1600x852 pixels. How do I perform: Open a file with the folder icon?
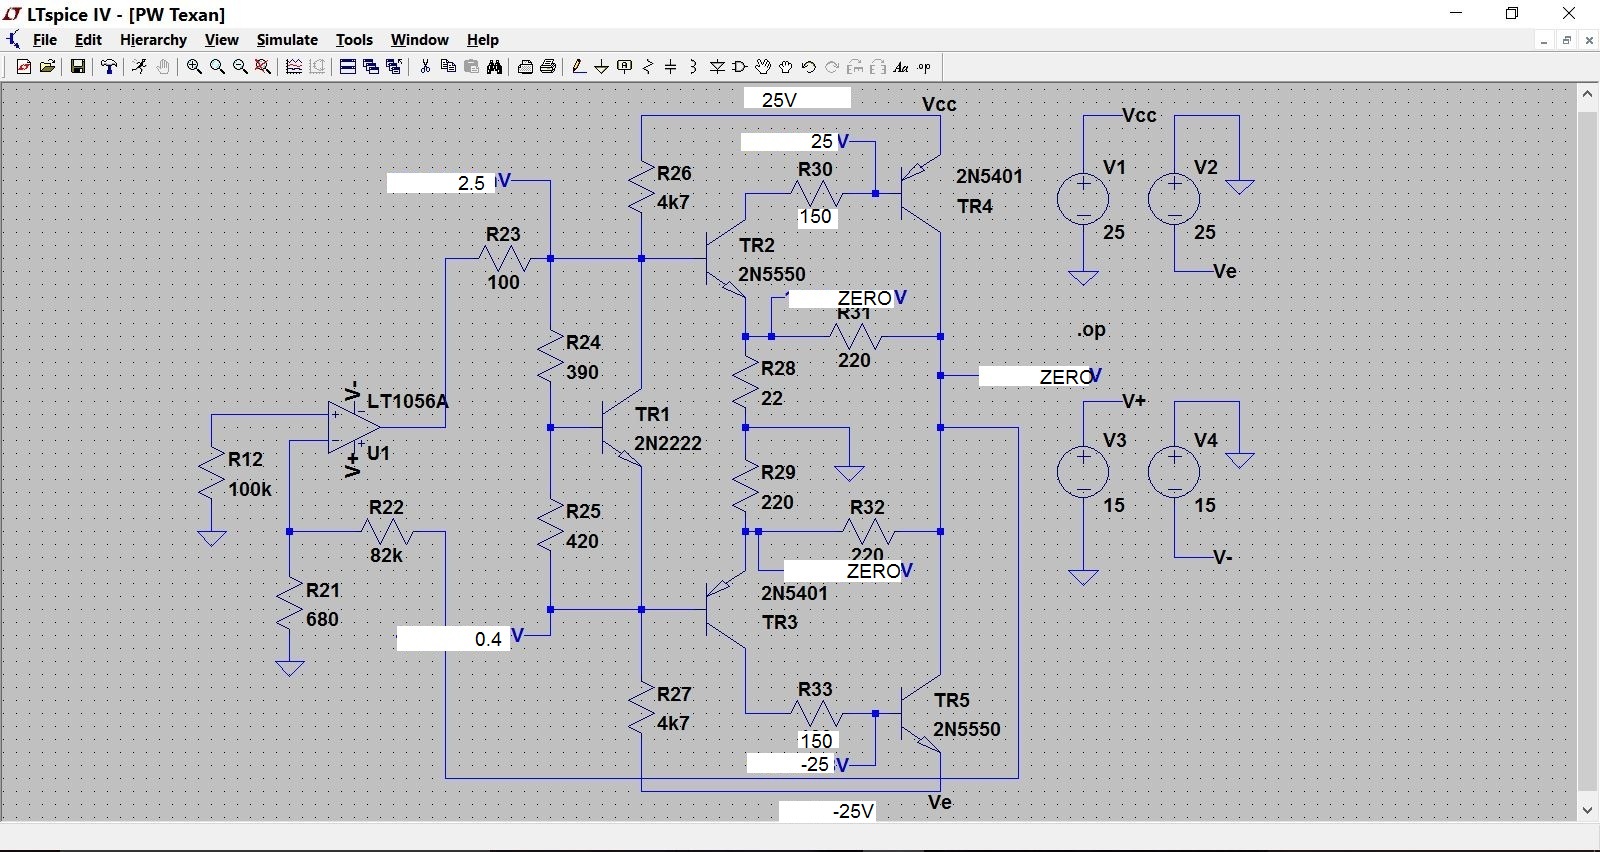tap(47, 67)
